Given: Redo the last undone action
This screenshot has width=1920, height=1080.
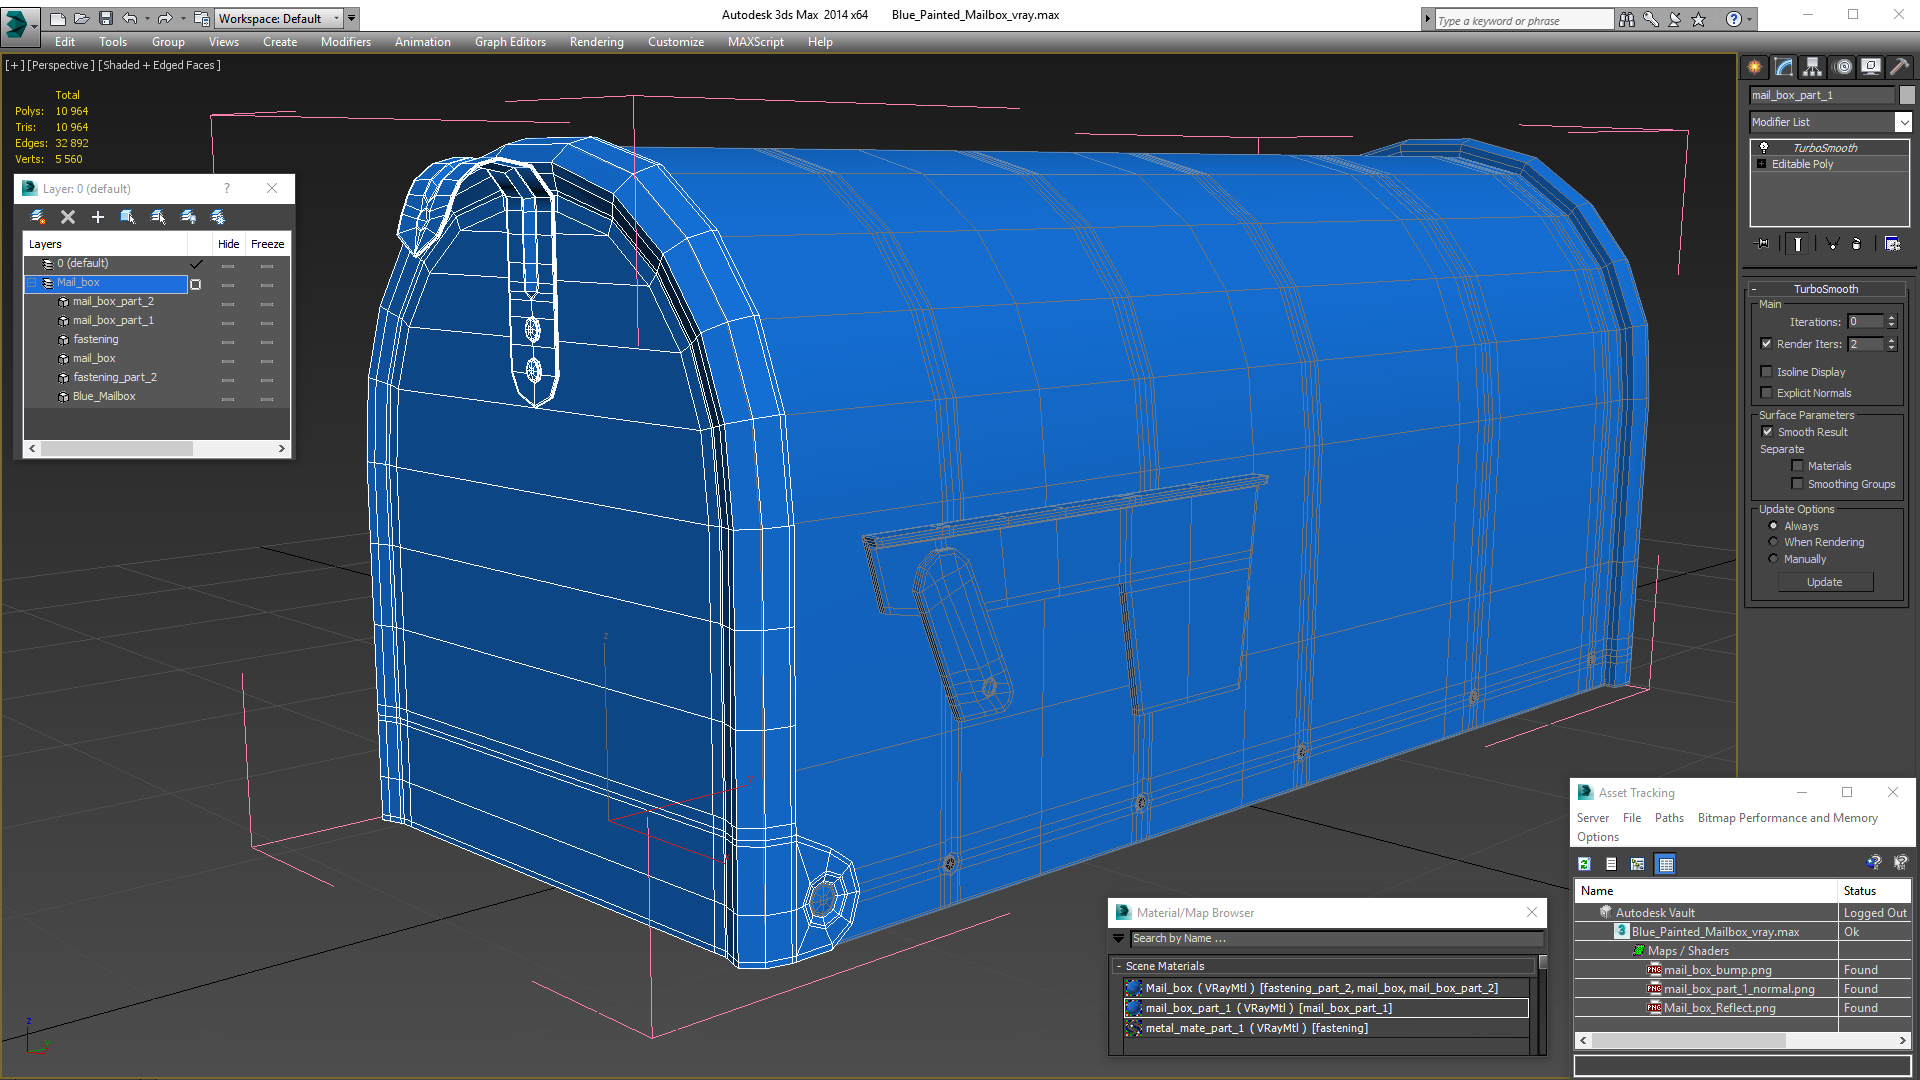Looking at the screenshot, I should tap(165, 18).
